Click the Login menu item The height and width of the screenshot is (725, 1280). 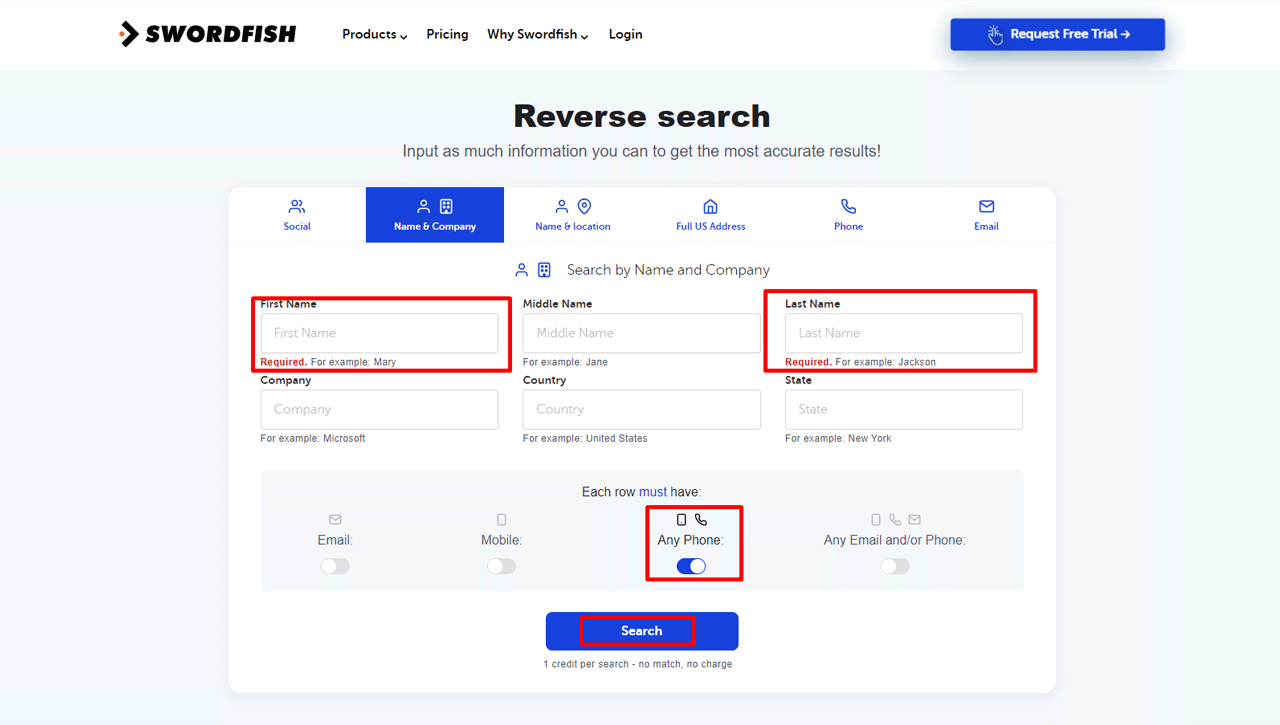tap(625, 34)
